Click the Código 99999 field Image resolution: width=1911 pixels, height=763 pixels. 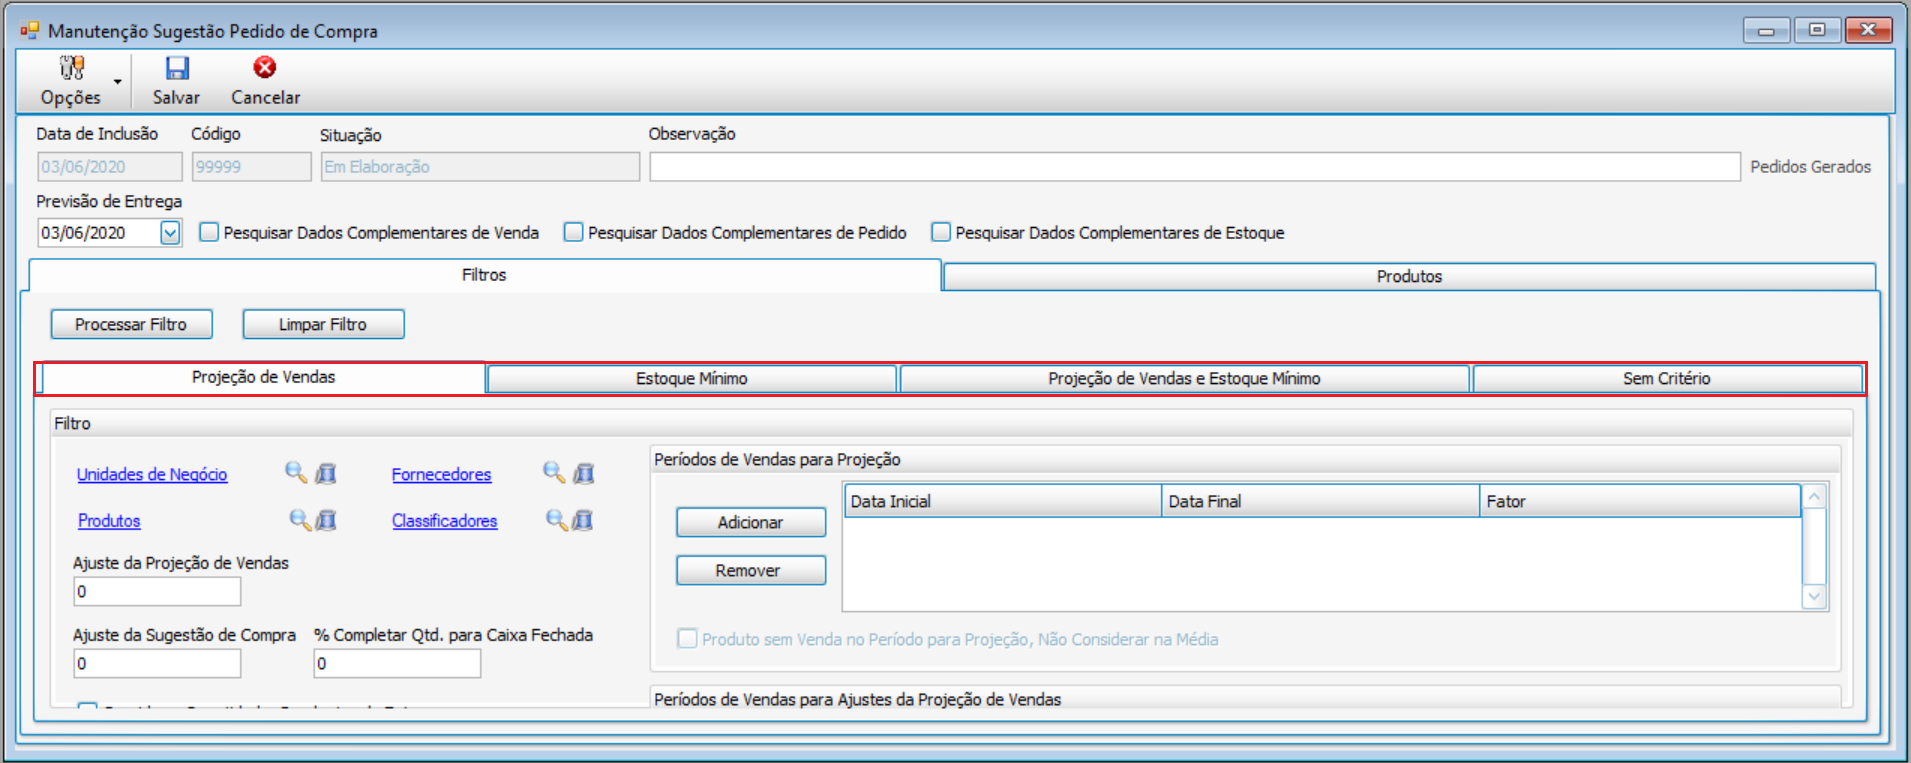click(251, 167)
